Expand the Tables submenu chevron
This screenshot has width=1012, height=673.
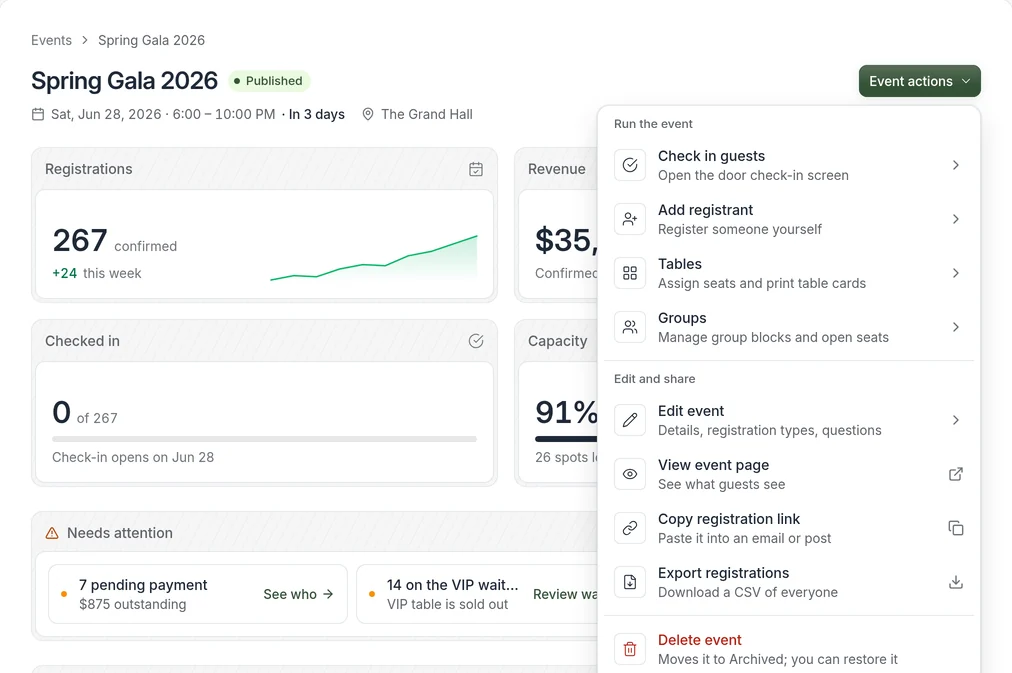pos(956,274)
